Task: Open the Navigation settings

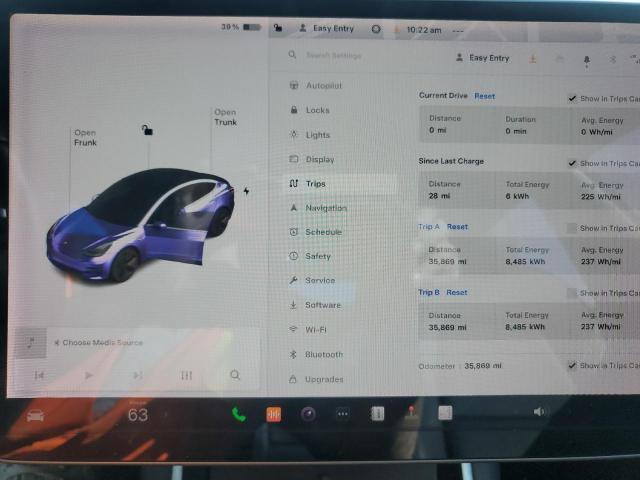Action: pos(318,208)
